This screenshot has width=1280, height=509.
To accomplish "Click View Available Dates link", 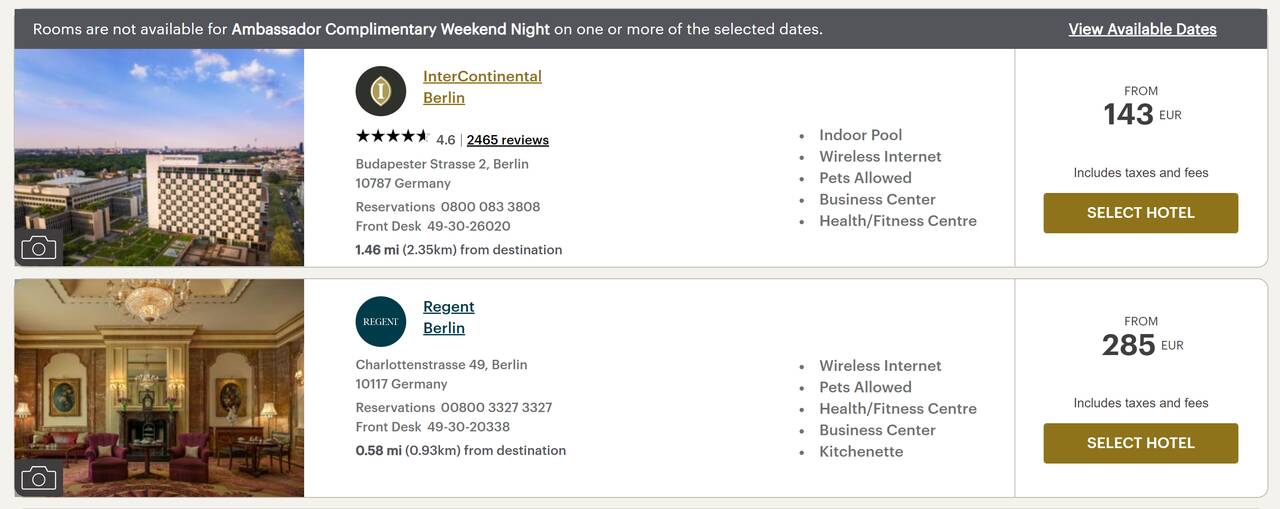I will click(x=1142, y=29).
